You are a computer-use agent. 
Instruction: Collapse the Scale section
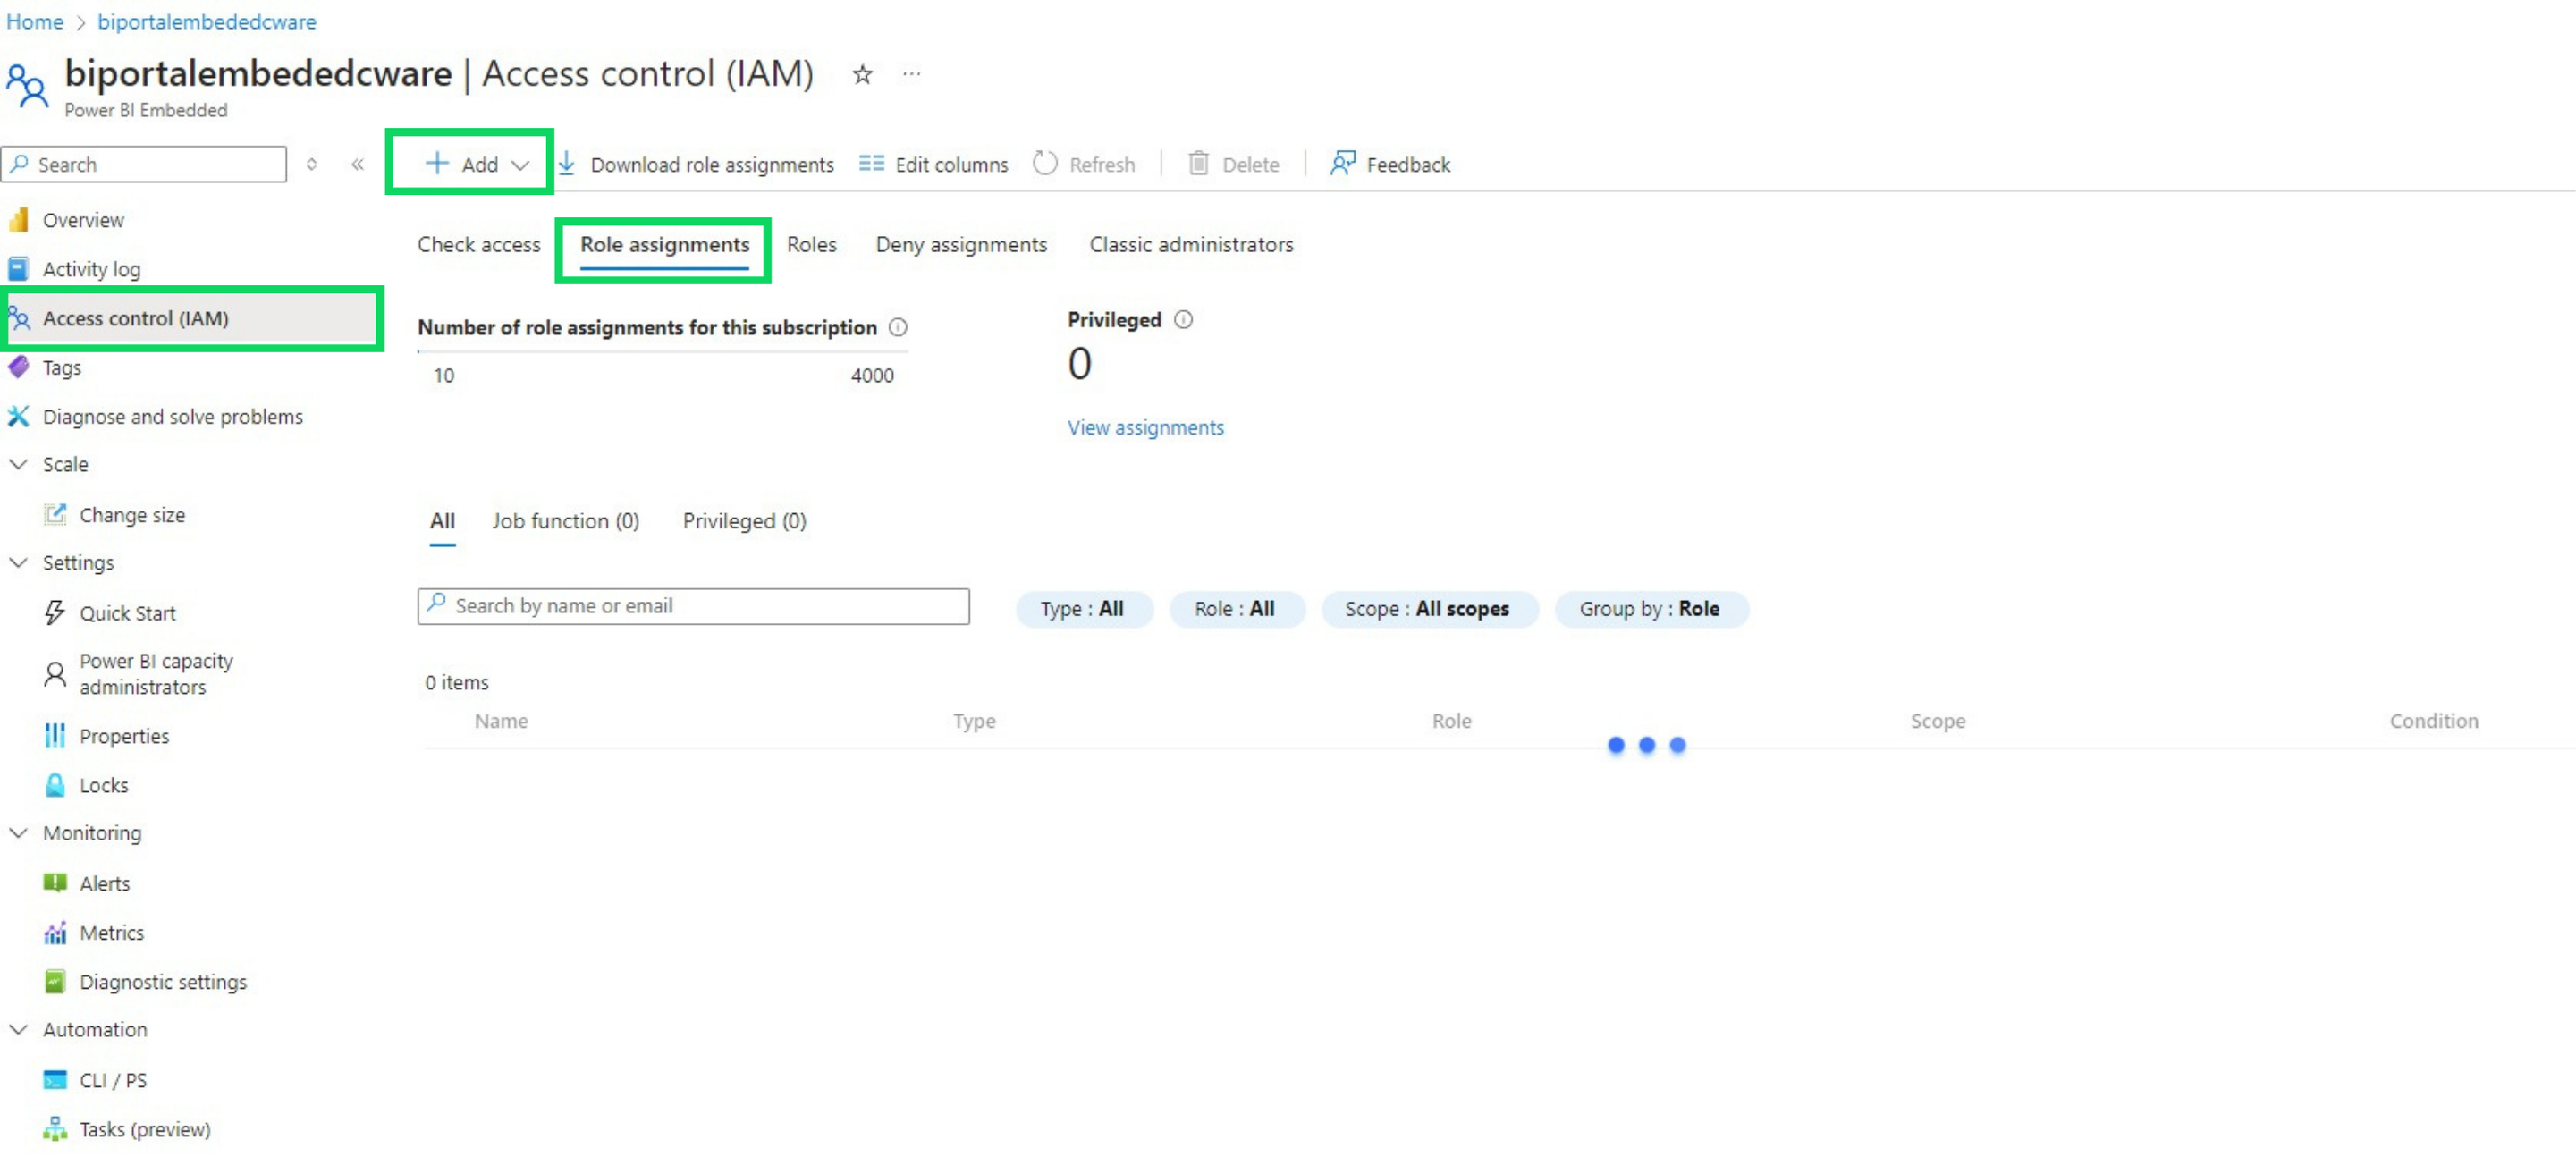18,465
